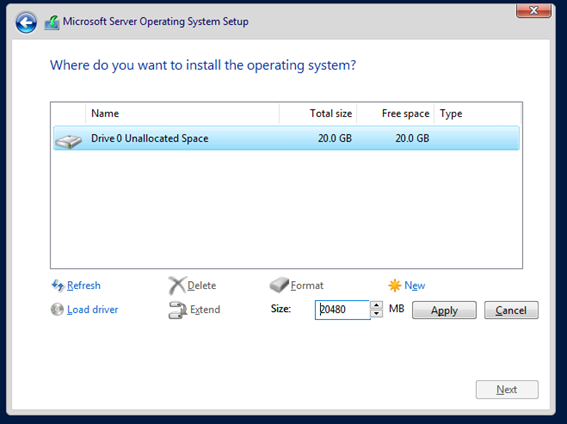Close the setup window
Viewport: 567px width, 424px height.
(x=534, y=10)
